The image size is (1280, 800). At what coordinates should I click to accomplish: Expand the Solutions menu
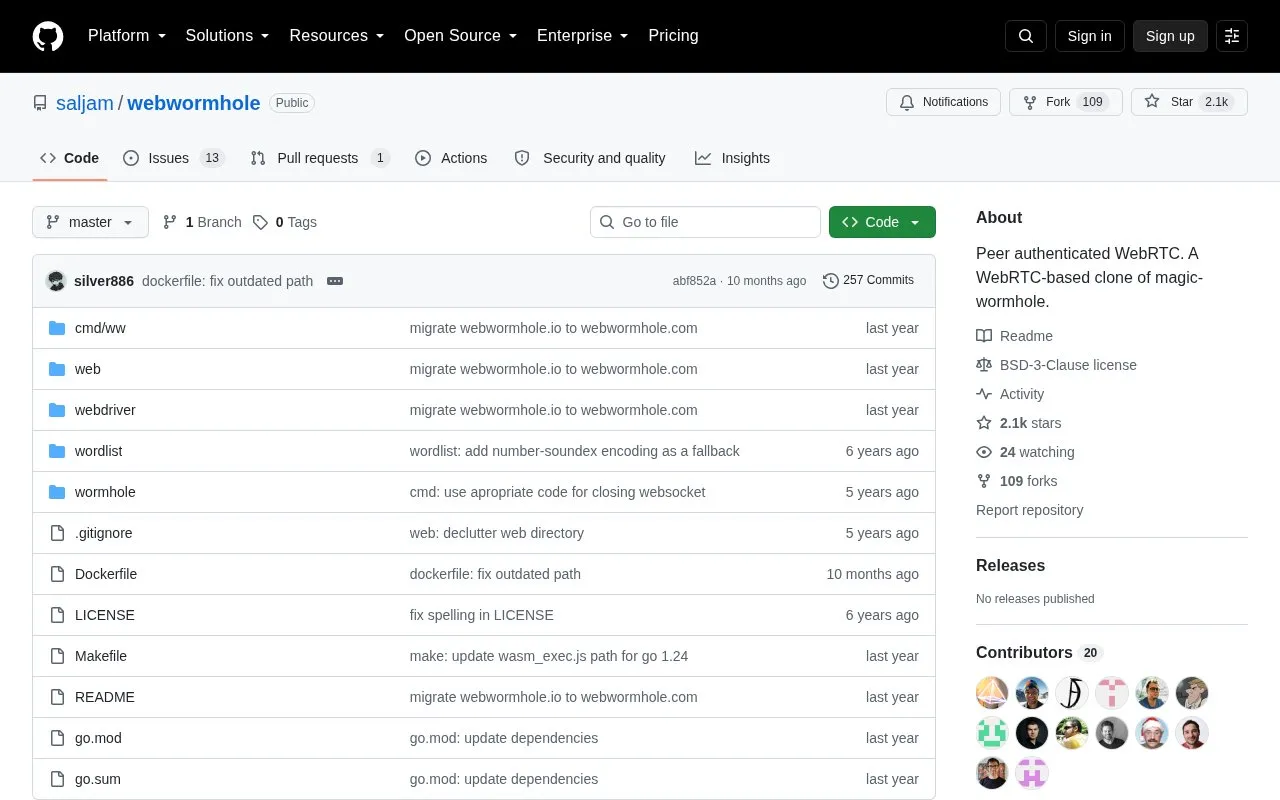pyautogui.click(x=228, y=36)
